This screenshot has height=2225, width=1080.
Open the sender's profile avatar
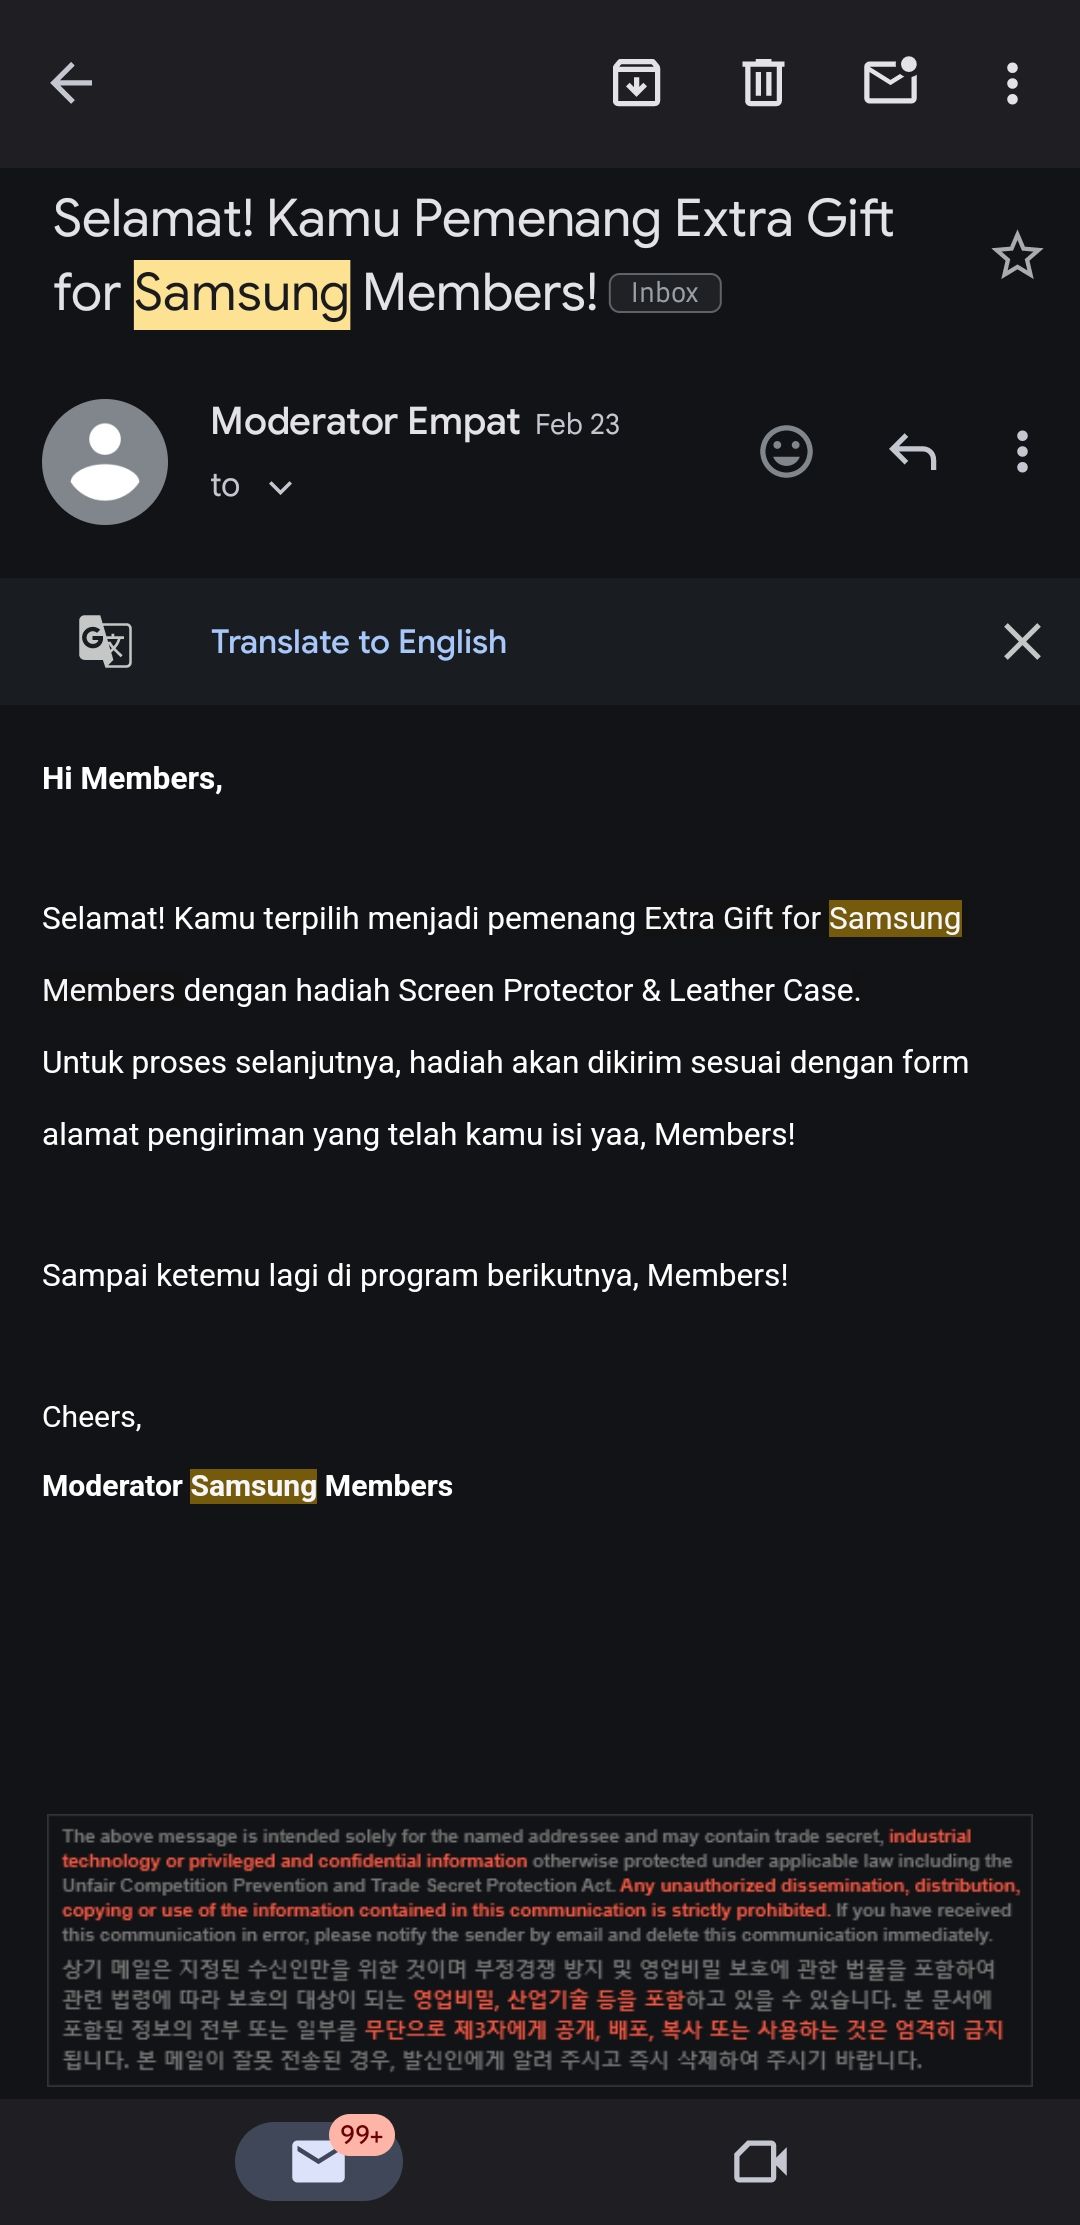(x=104, y=461)
